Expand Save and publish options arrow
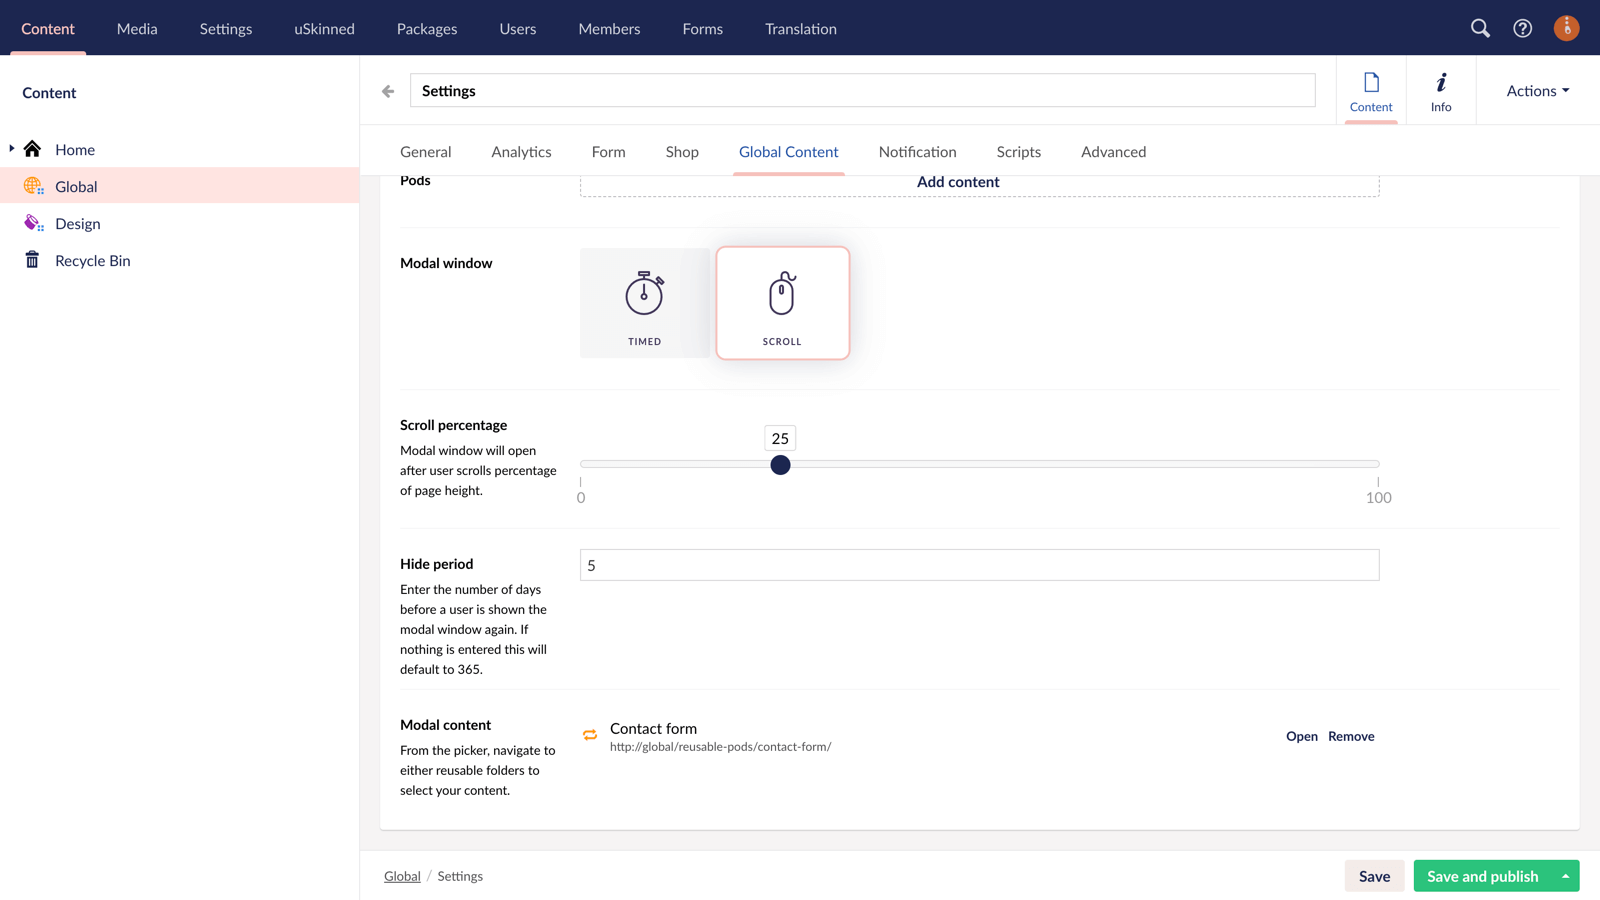Viewport: 1600px width, 900px height. click(1565, 876)
